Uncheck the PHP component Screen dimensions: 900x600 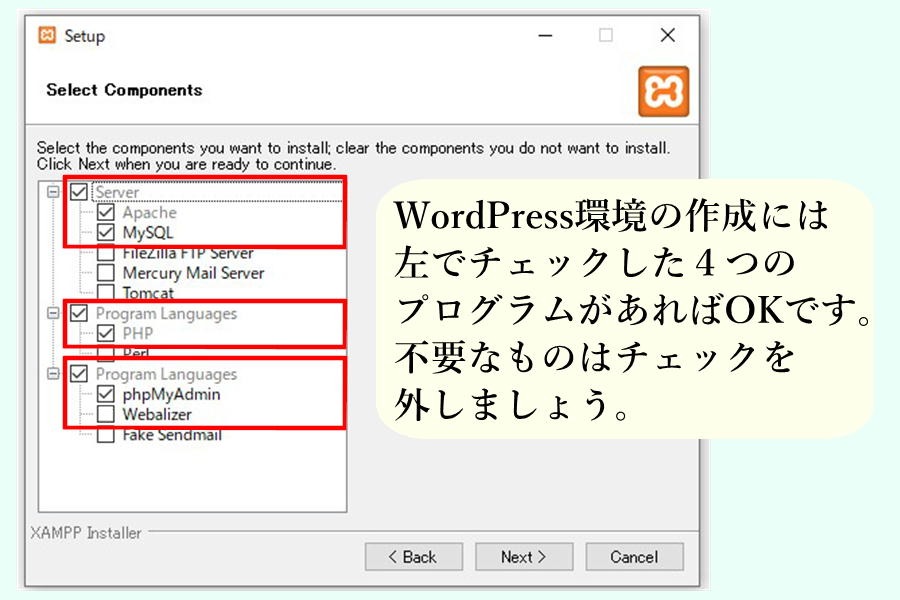point(105,333)
